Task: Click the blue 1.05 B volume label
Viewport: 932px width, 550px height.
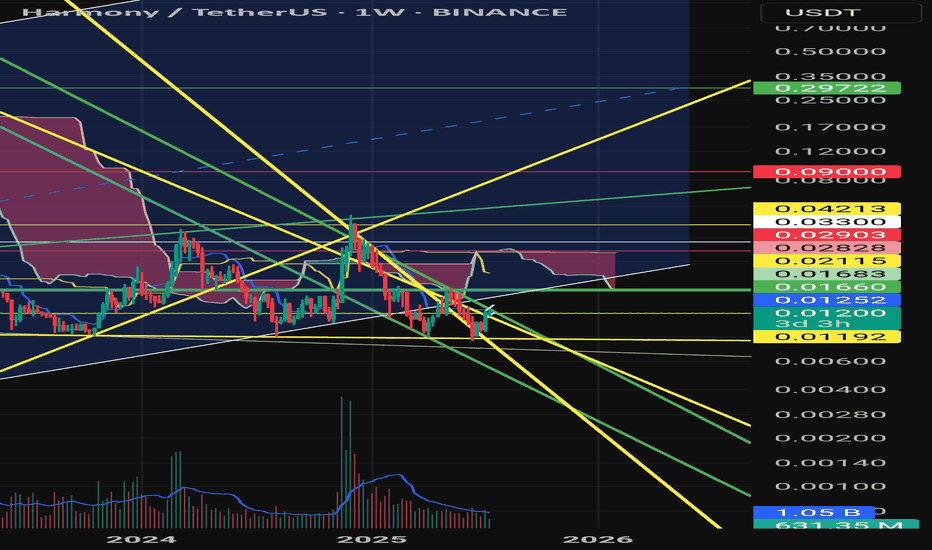Action: (x=813, y=513)
